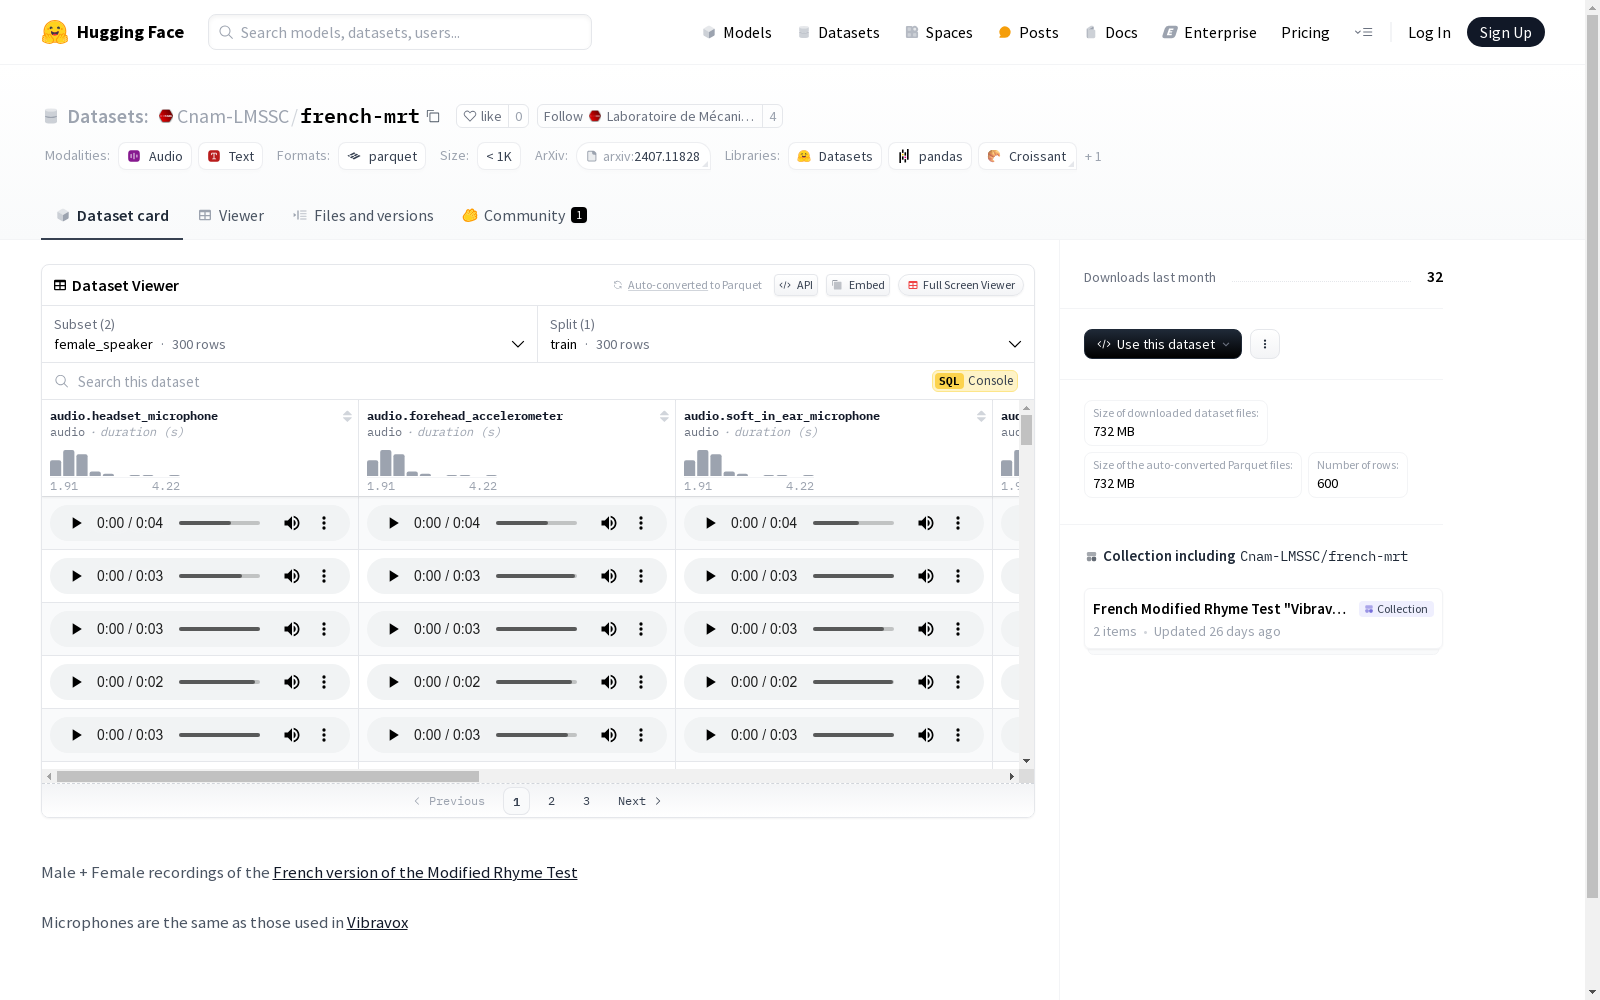Switch to the Viewer tab
The height and width of the screenshot is (1000, 1600).
[x=231, y=216]
